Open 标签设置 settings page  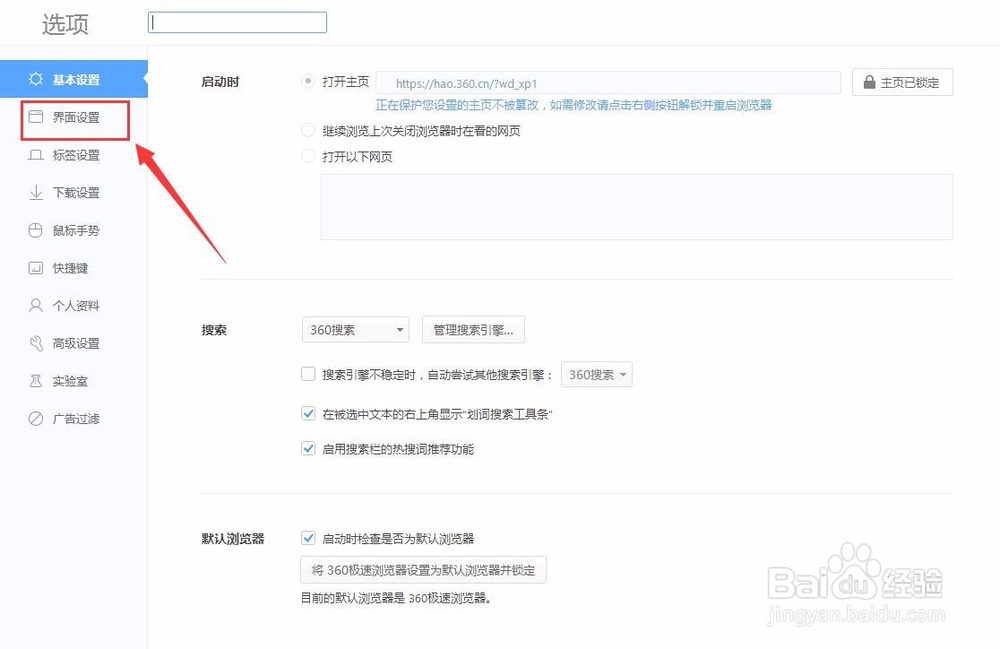74,155
